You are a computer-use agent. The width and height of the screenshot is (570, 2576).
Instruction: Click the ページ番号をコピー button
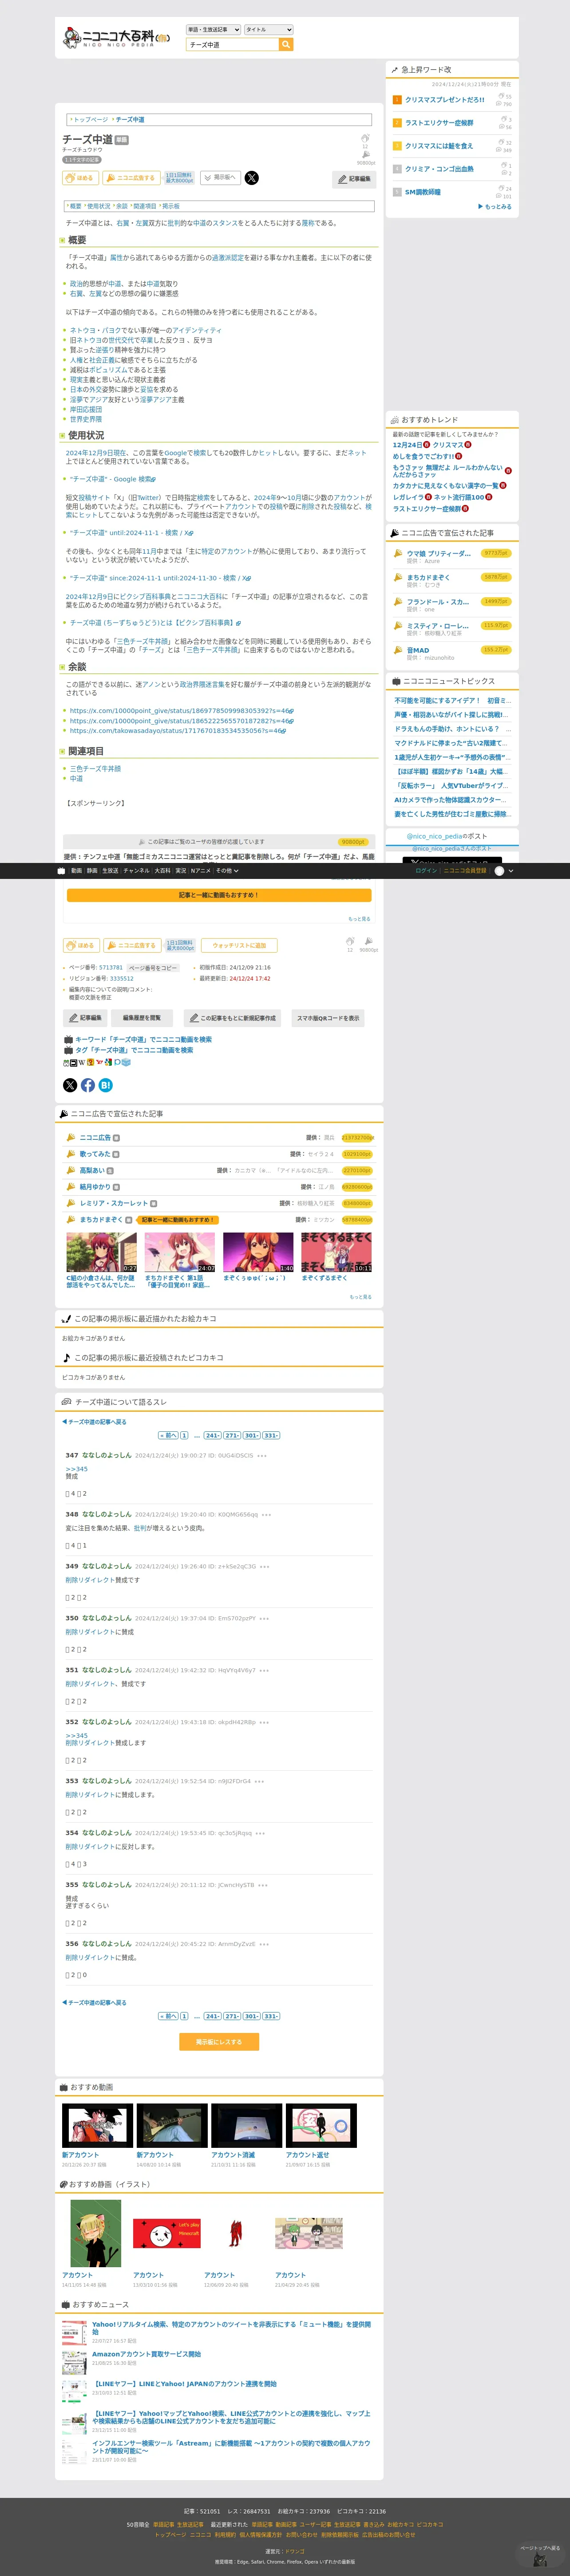(153, 968)
